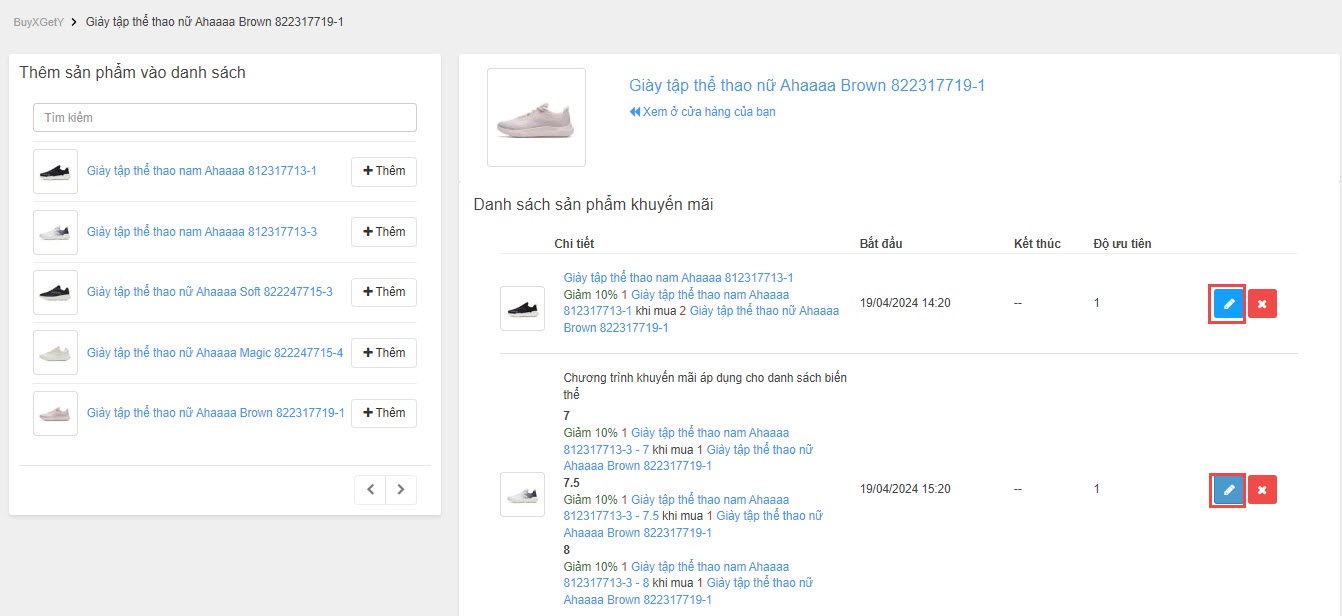Click the search field Tìm kiếm
1342x616 pixels.
tap(225, 118)
